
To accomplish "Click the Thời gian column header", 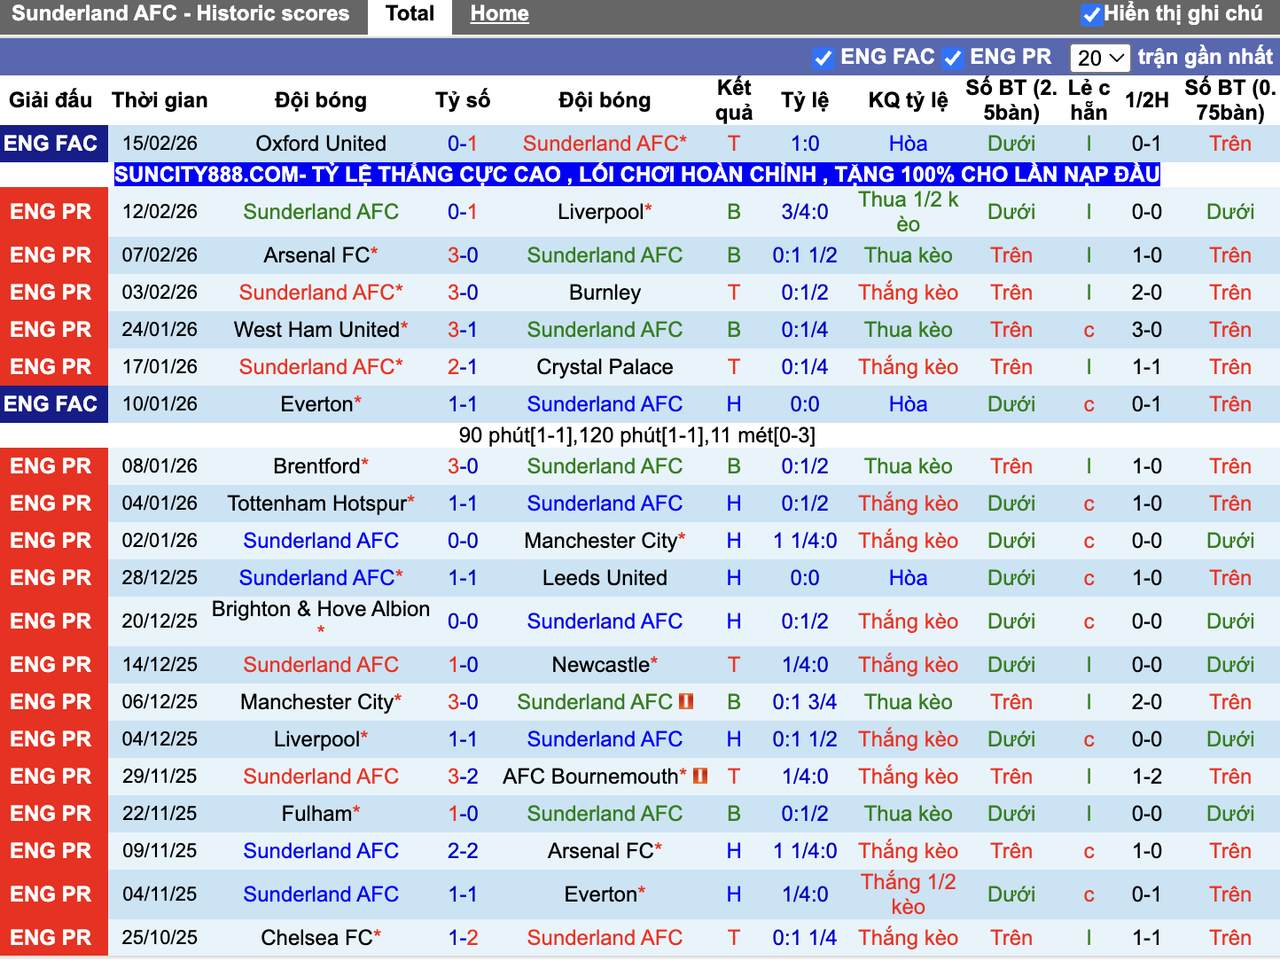I will coord(160,100).
